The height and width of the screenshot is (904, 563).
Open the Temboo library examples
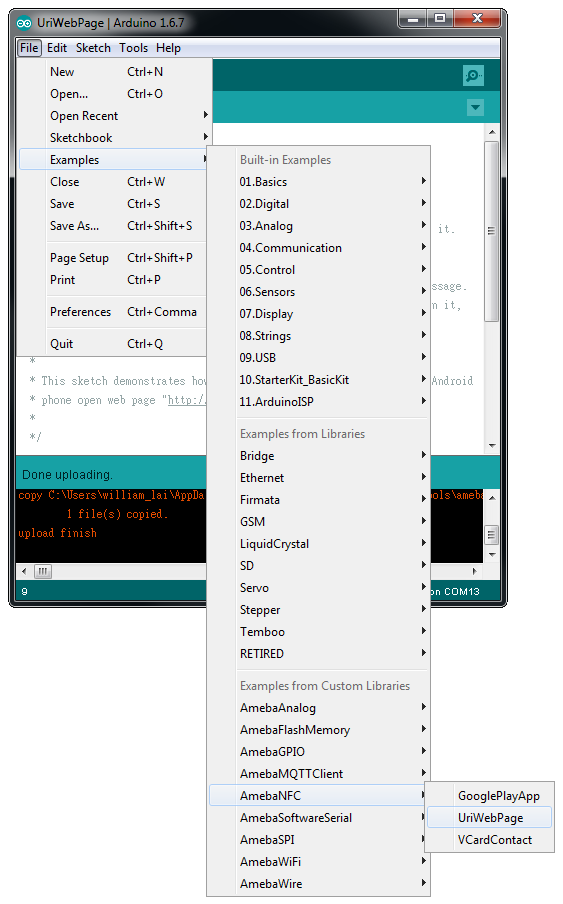pyautogui.click(x=319, y=632)
